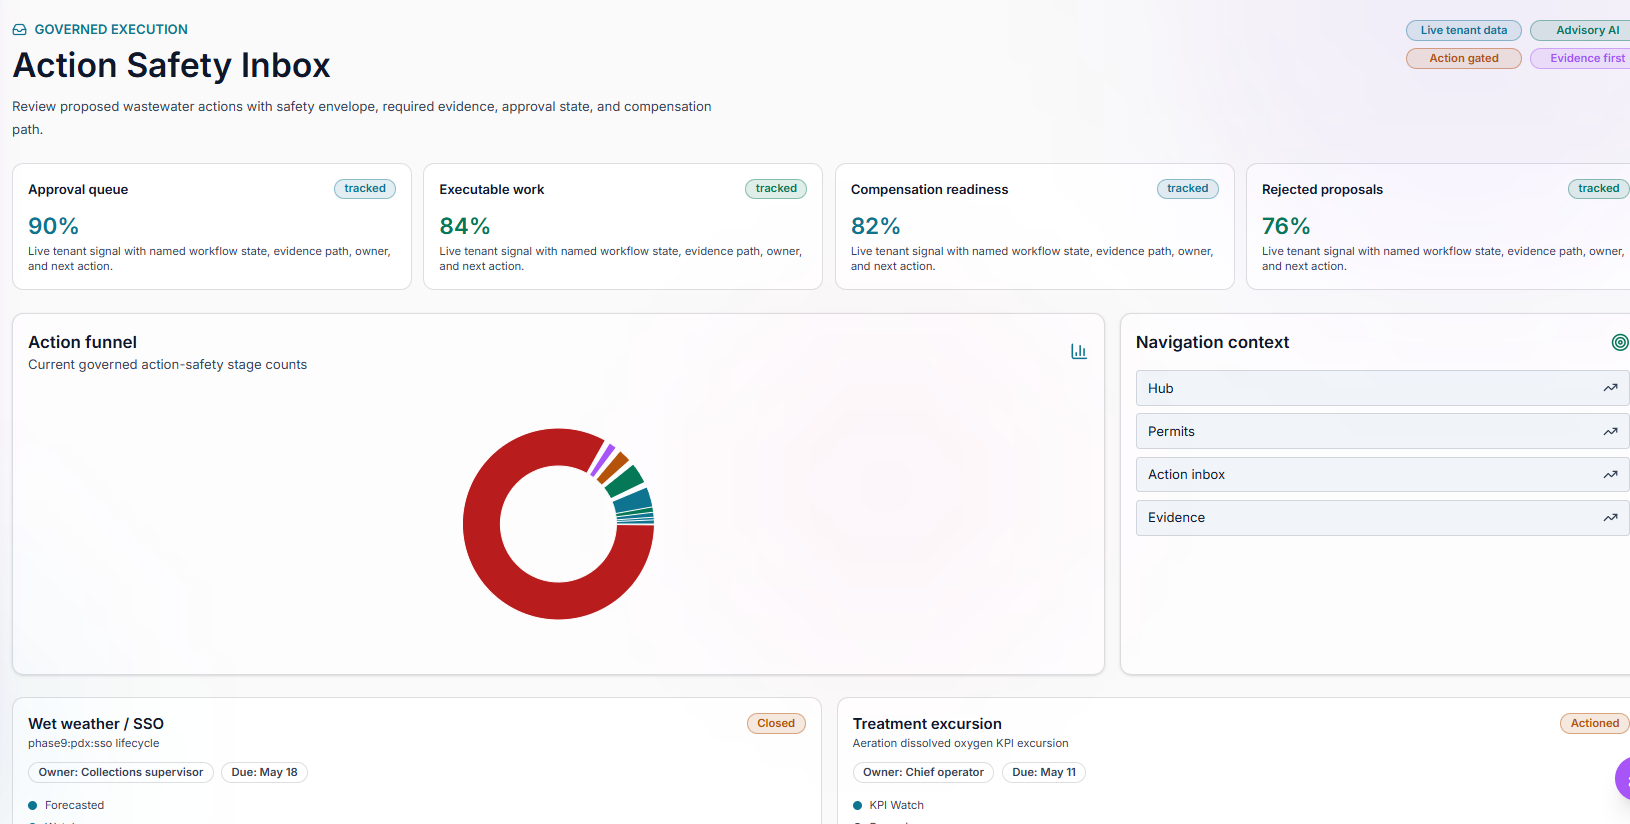
Task: Click the 84% Executable work value
Action: [465, 226]
